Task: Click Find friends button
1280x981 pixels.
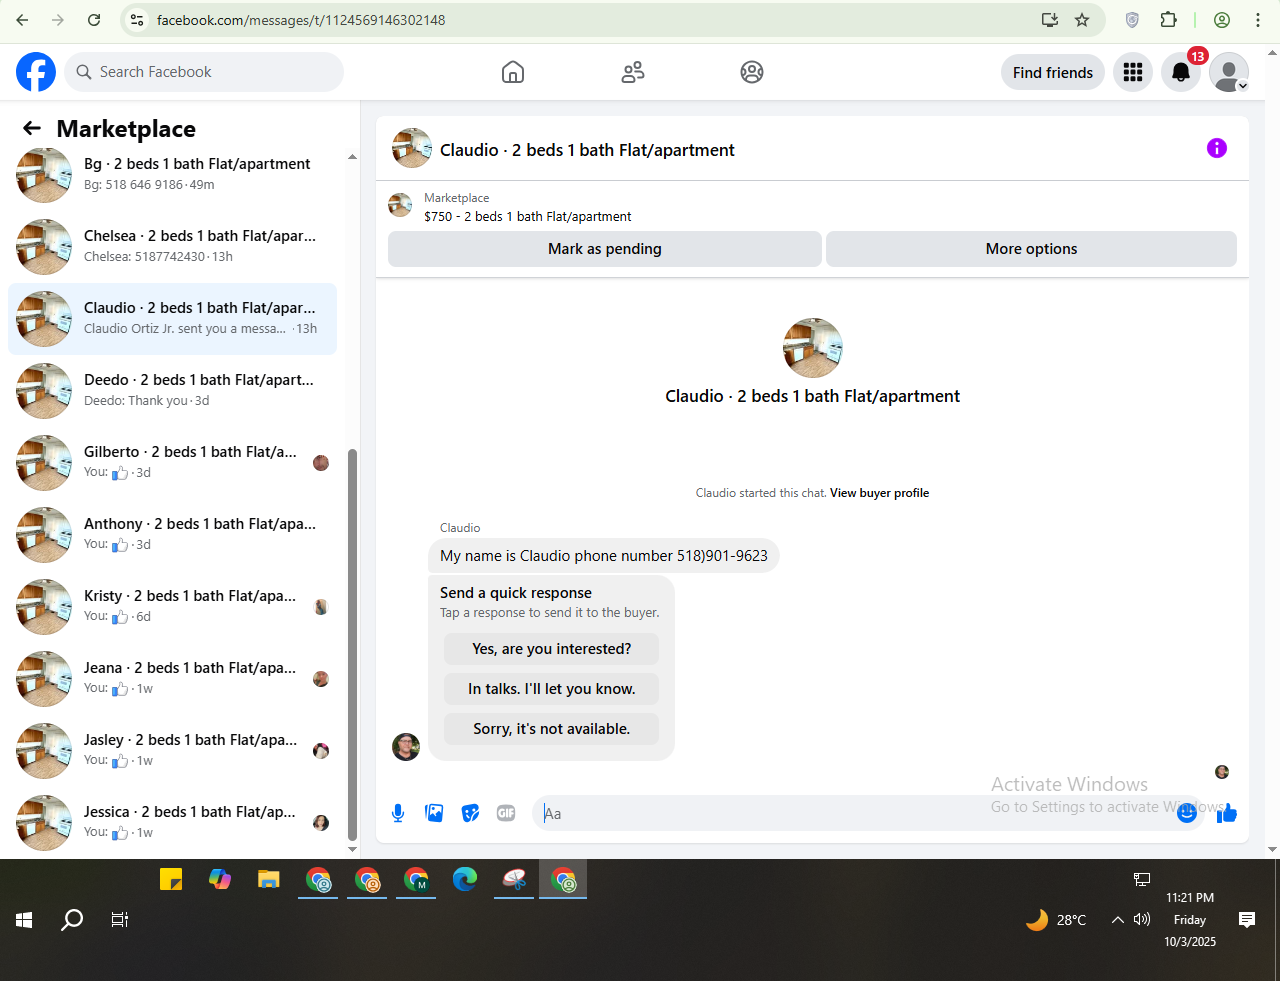Action: (1053, 72)
